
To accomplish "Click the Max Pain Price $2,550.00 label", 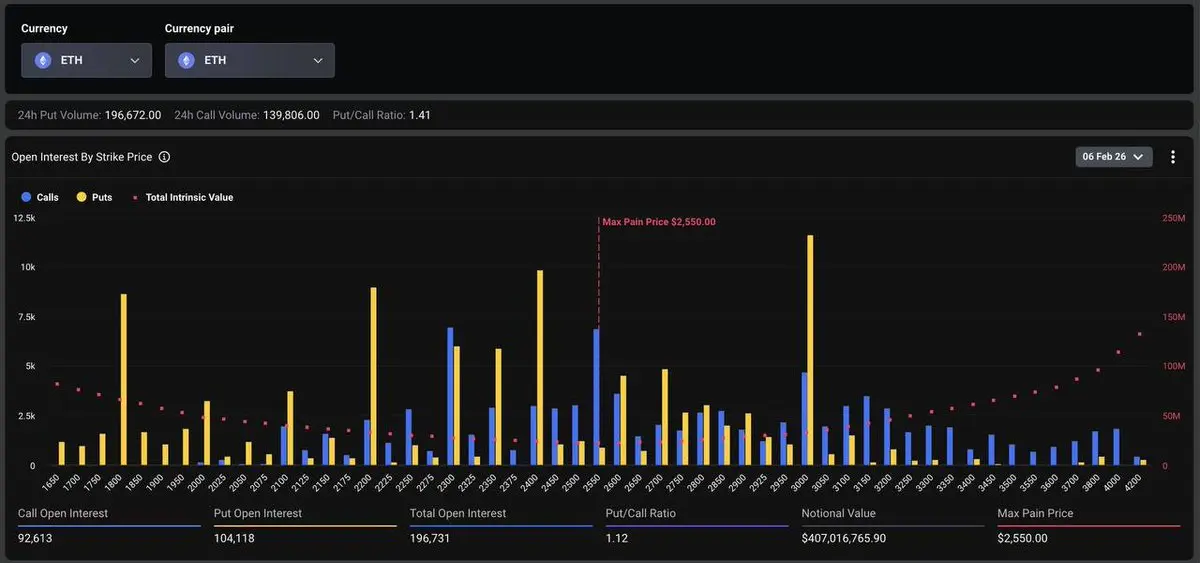I will pos(659,222).
